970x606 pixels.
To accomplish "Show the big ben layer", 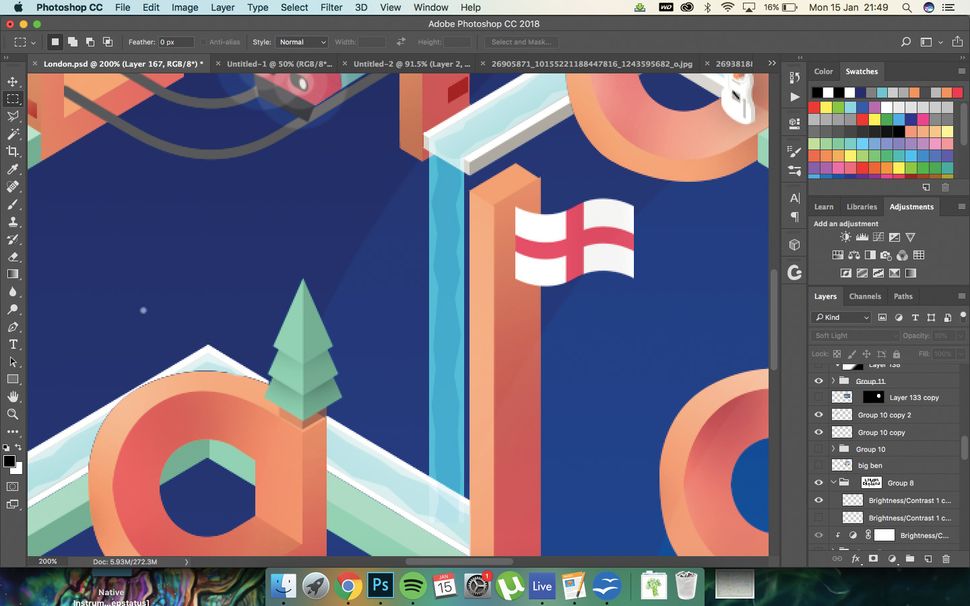I will [x=819, y=465].
